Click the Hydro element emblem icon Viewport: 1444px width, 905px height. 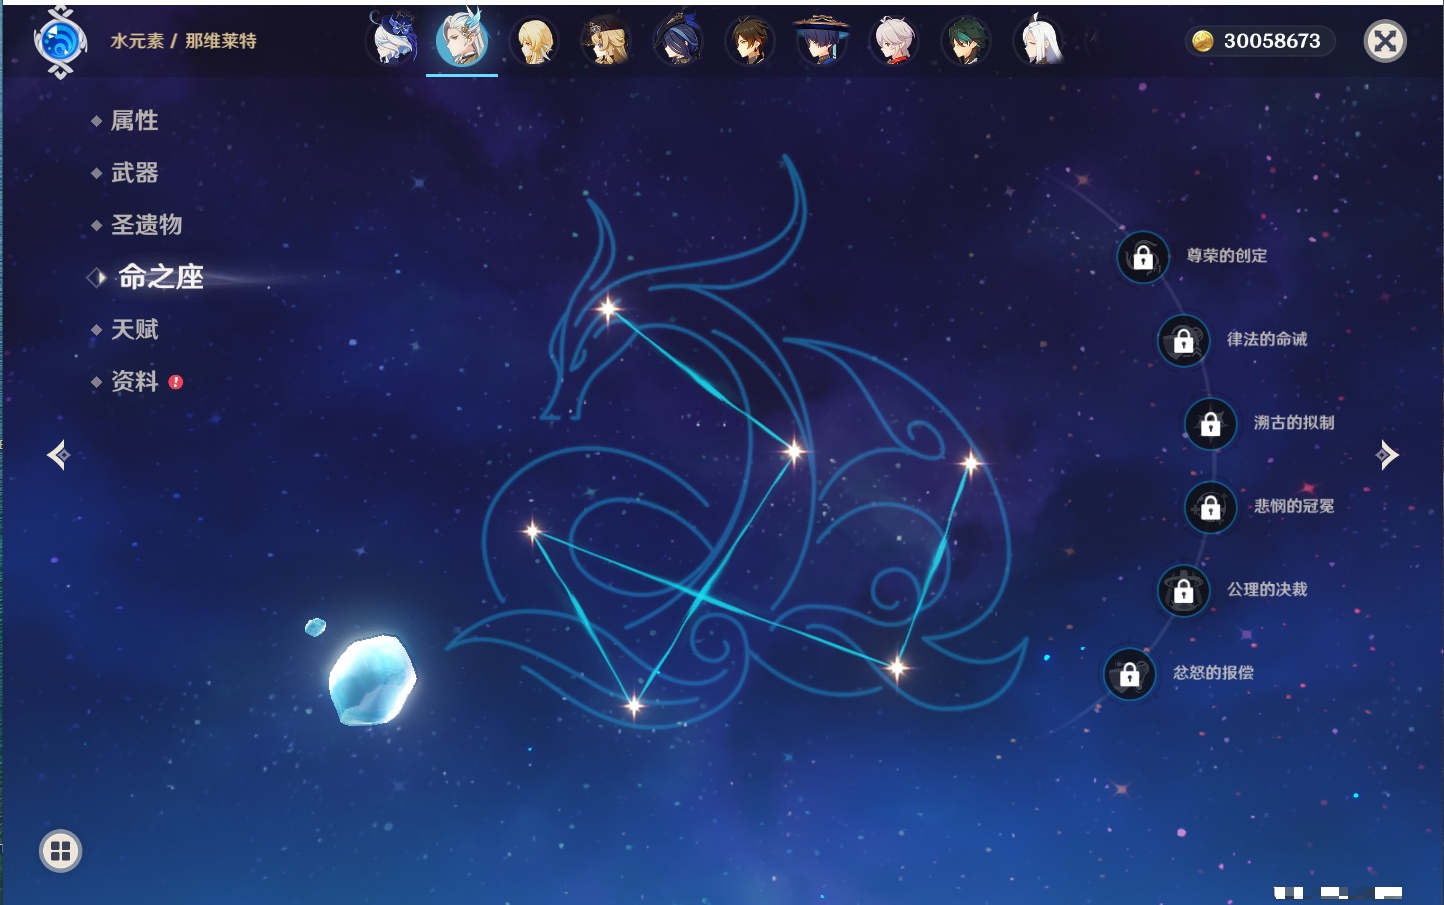click(60, 42)
